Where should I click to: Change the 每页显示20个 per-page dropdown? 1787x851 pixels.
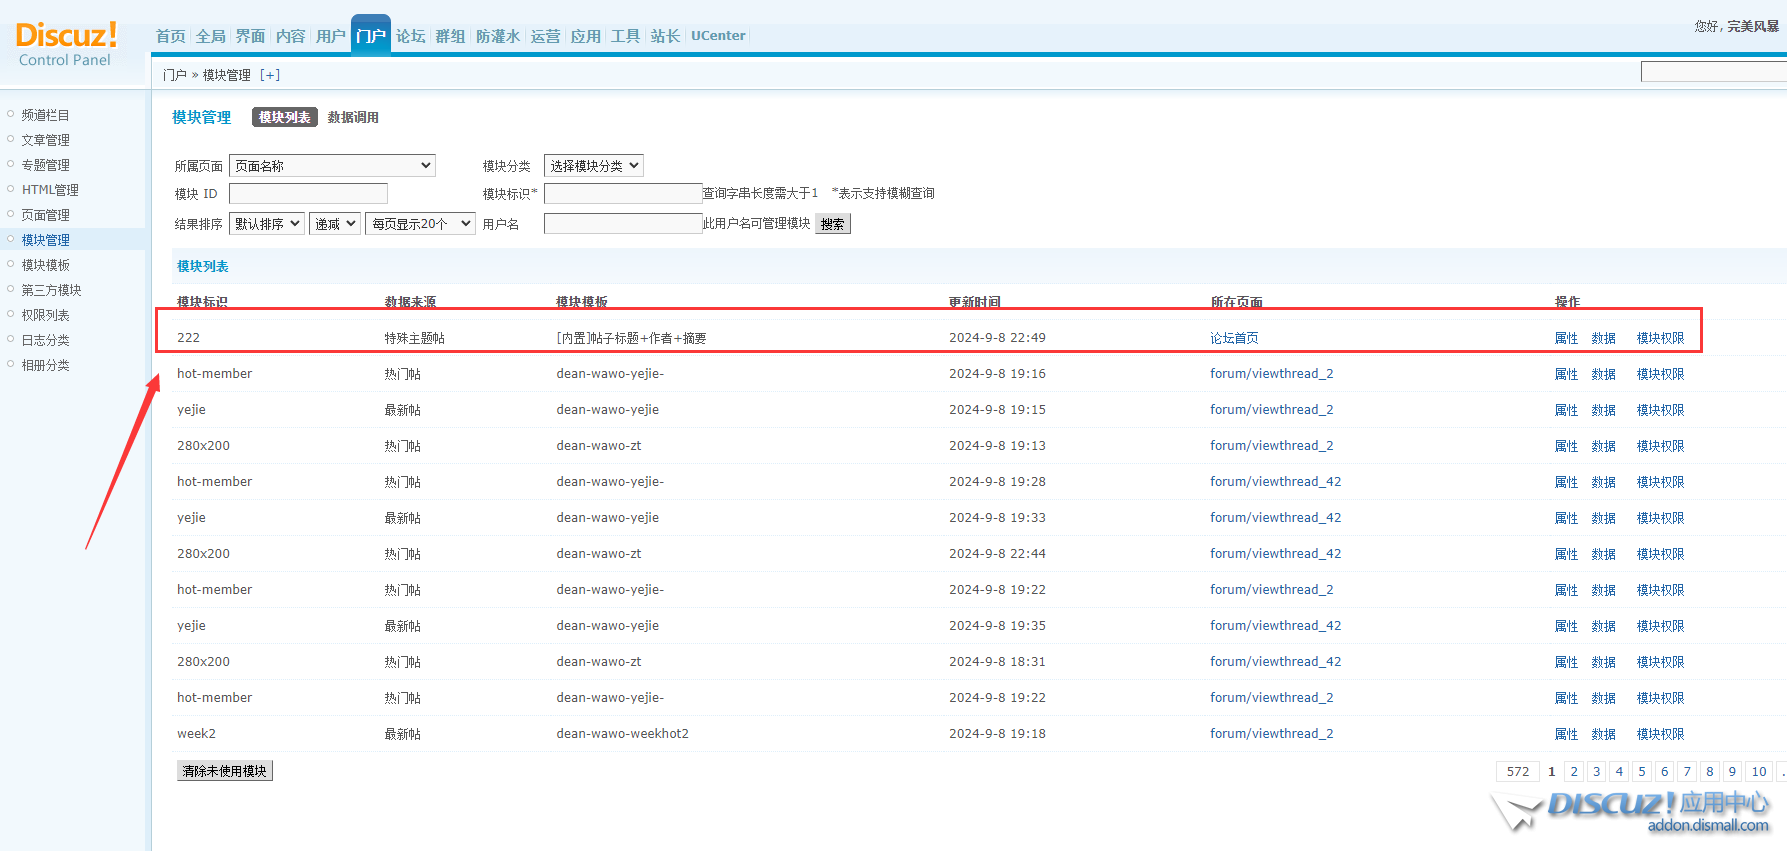(x=420, y=224)
